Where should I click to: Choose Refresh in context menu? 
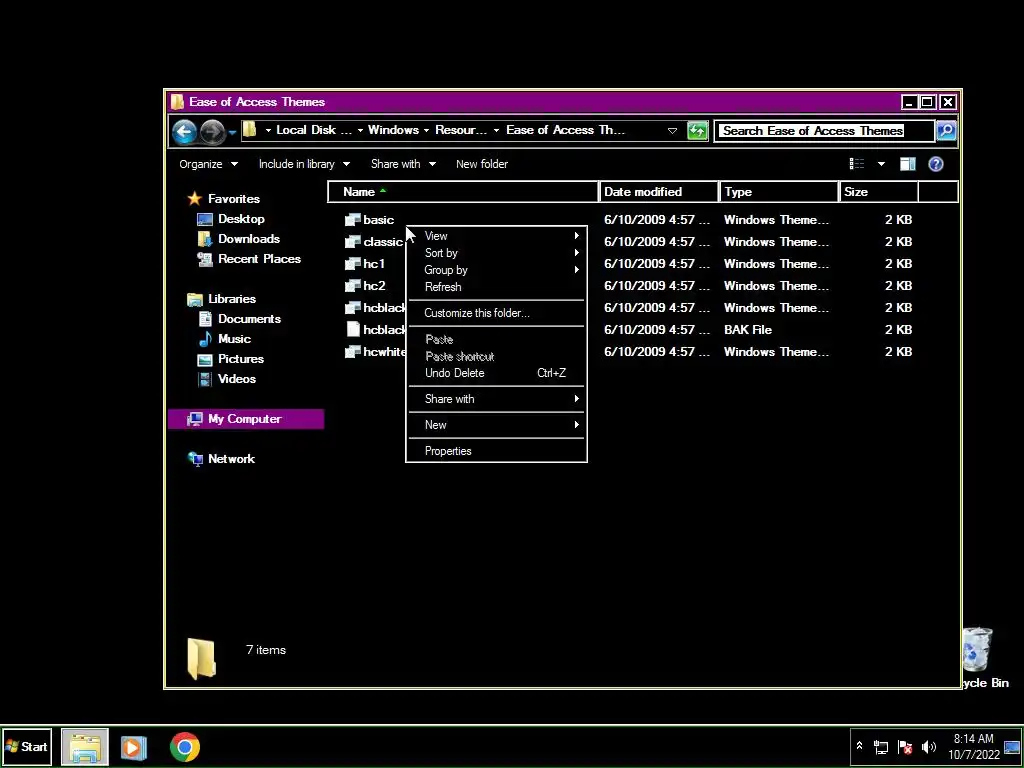(x=496, y=287)
